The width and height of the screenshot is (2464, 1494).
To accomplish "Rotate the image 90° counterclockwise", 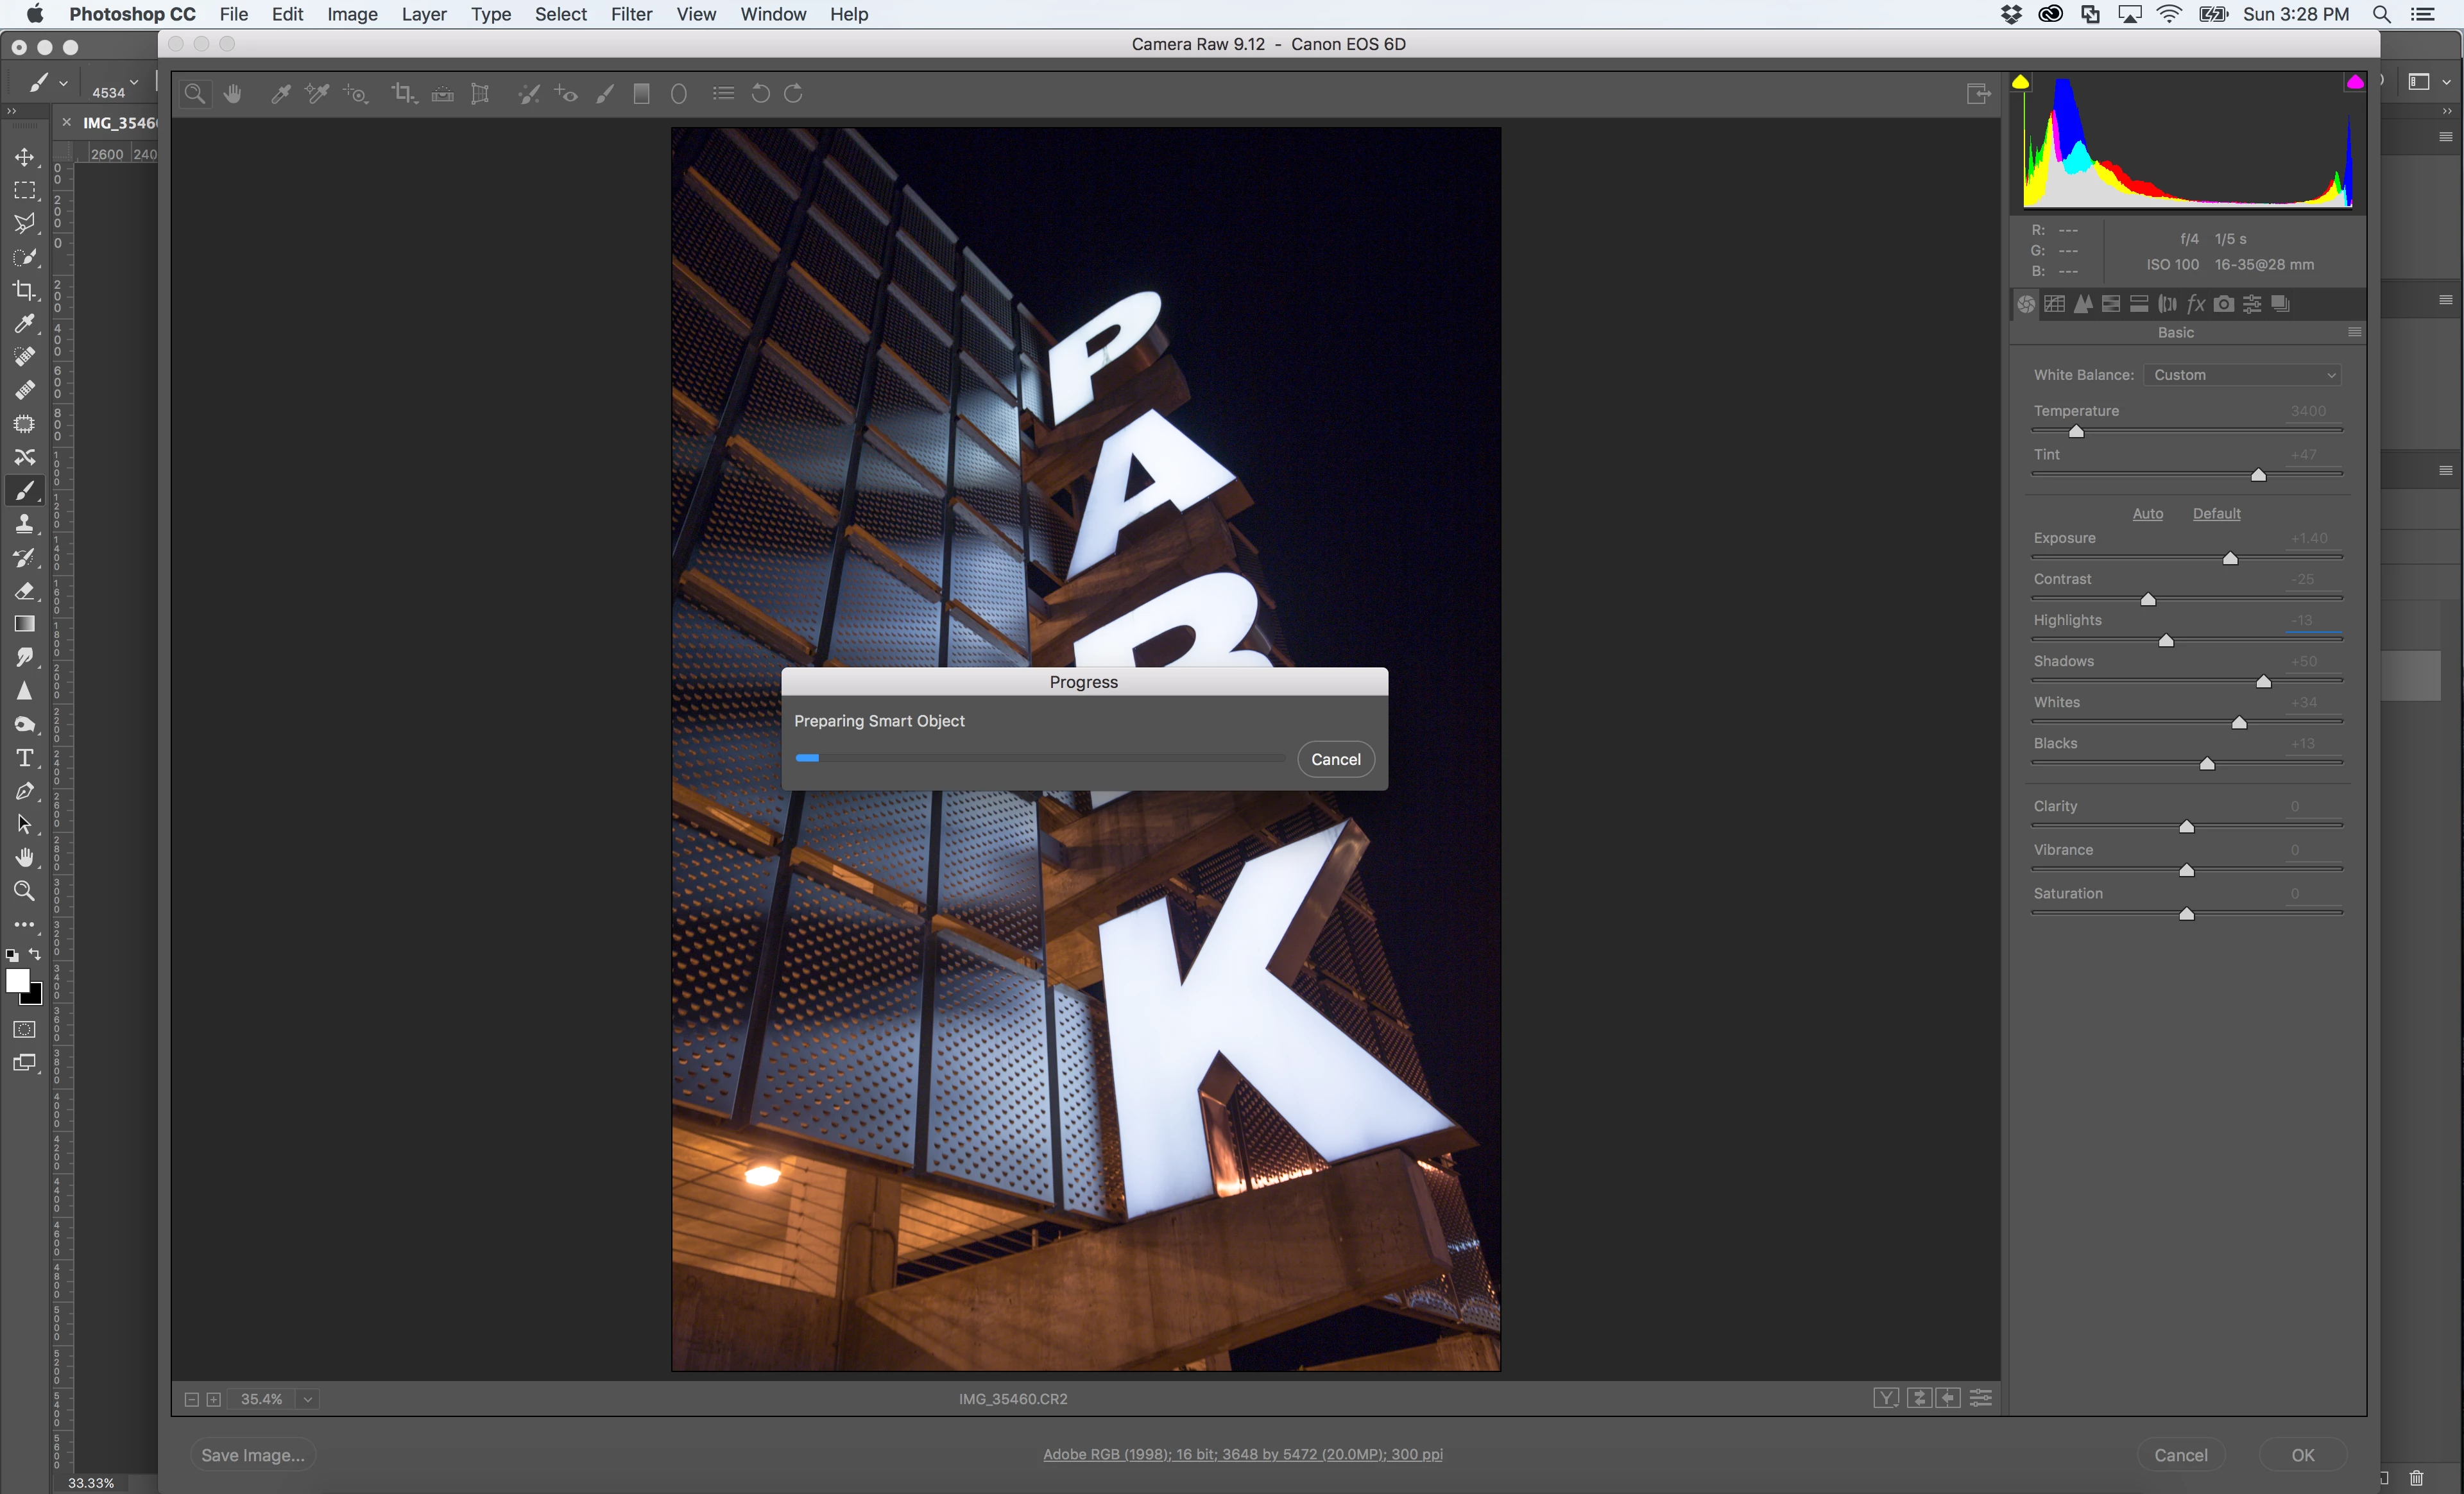I will 760,94.
